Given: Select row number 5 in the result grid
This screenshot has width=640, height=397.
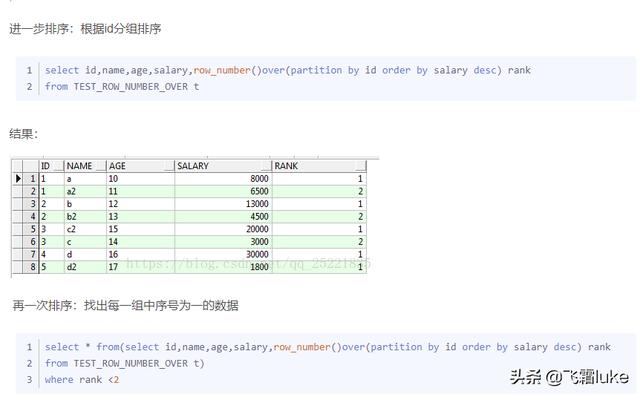Looking at the screenshot, I should coord(31,229).
